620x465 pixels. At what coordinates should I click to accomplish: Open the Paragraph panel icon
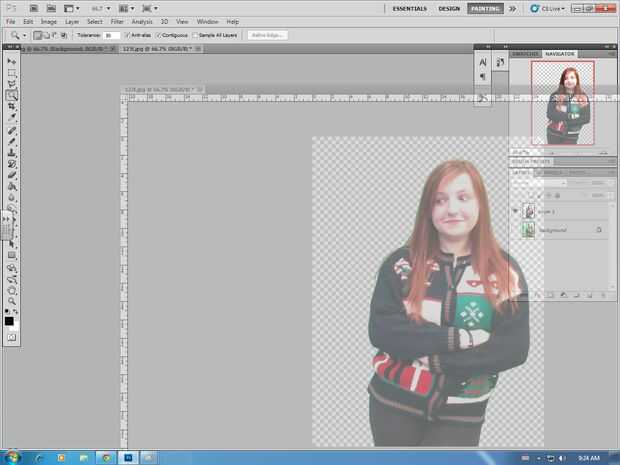point(483,76)
